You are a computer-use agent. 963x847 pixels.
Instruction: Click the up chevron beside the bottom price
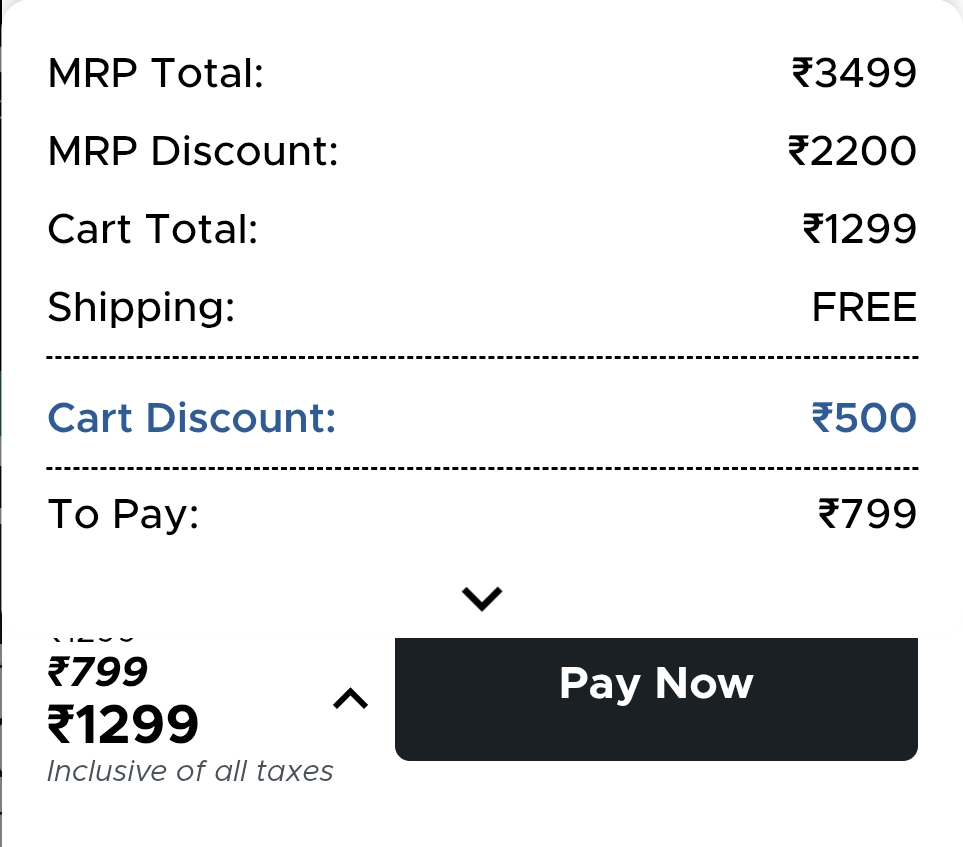pos(350,700)
